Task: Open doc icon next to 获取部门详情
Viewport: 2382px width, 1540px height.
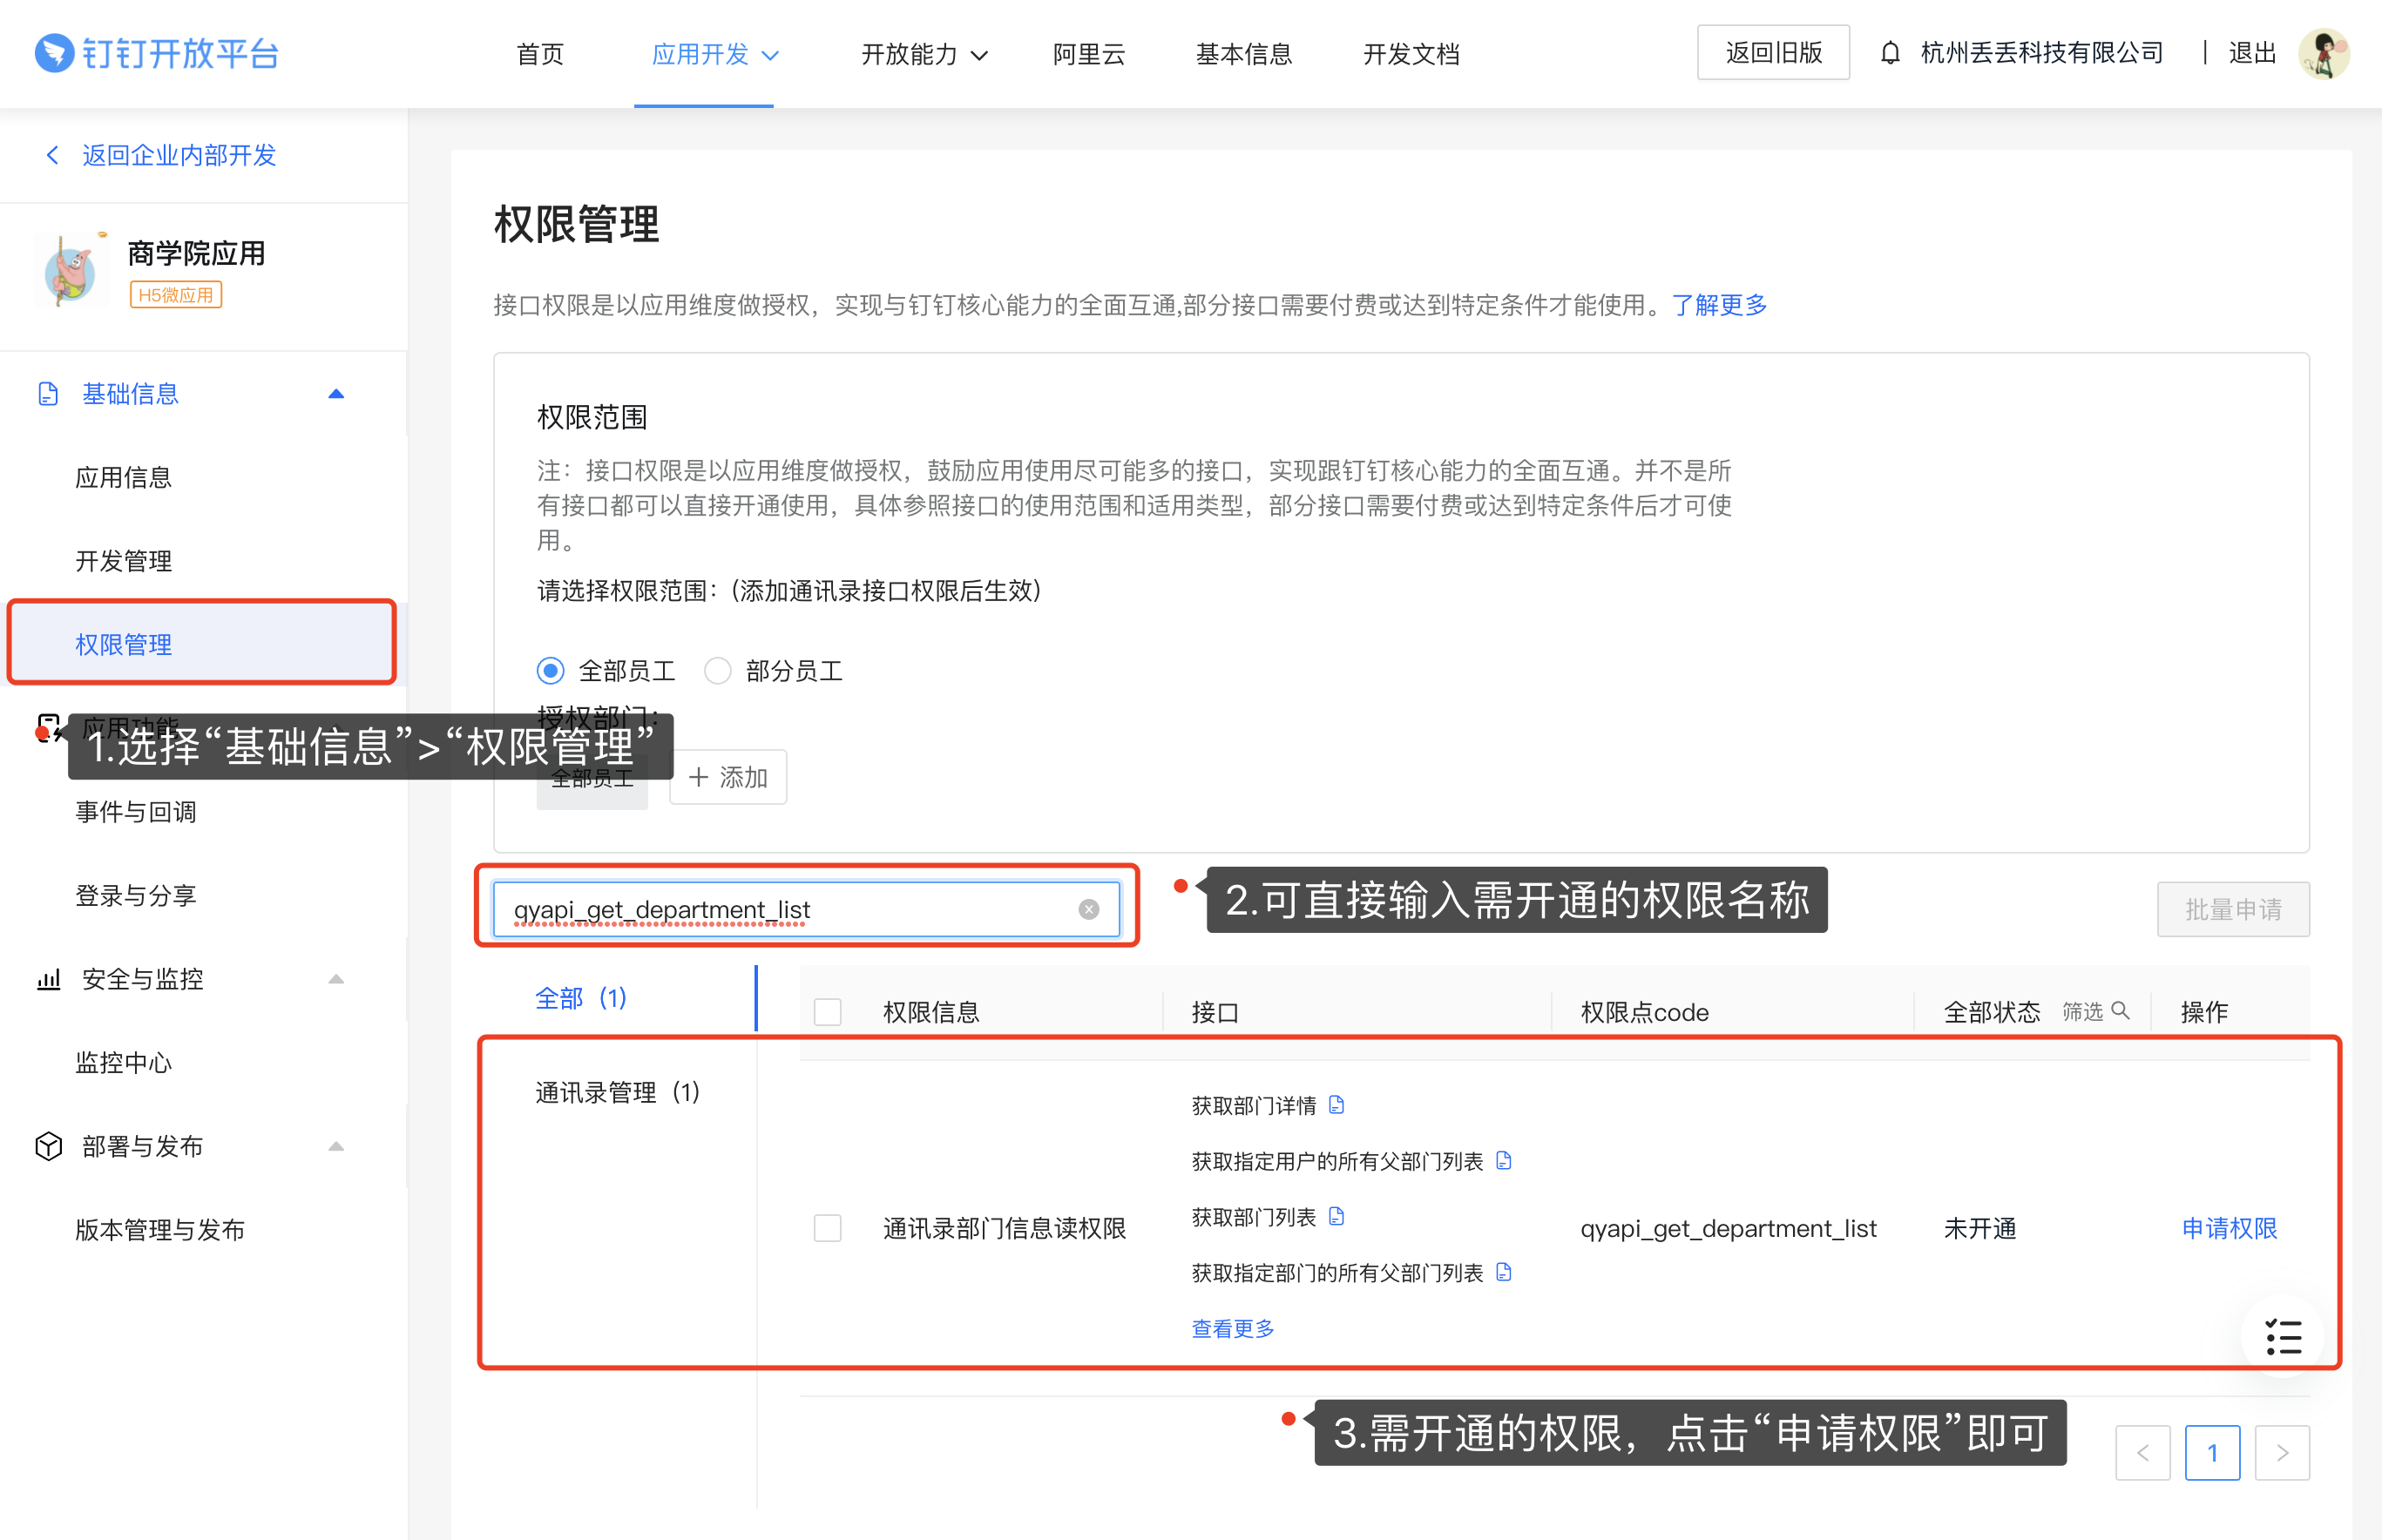Action: pyautogui.click(x=1336, y=1105)
